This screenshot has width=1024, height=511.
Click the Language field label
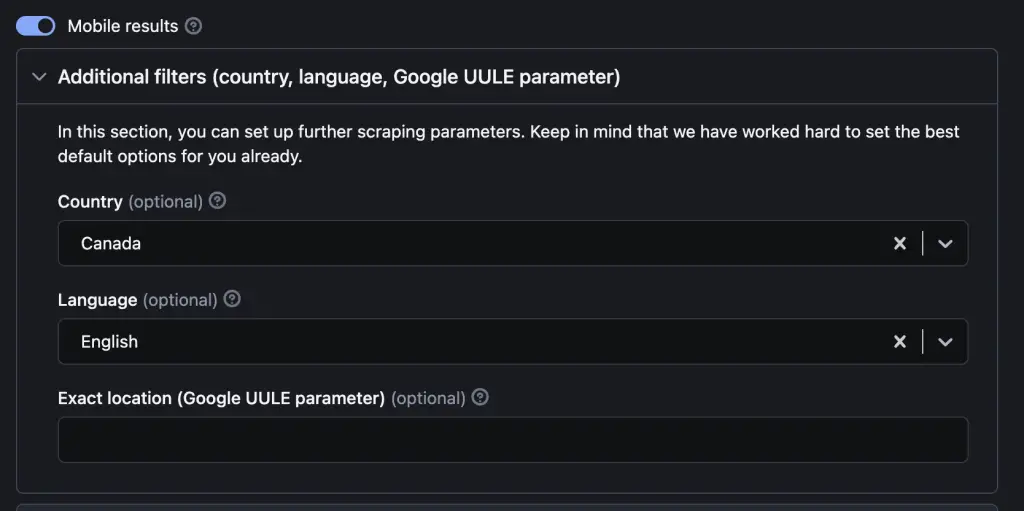[x=97, y=300]
